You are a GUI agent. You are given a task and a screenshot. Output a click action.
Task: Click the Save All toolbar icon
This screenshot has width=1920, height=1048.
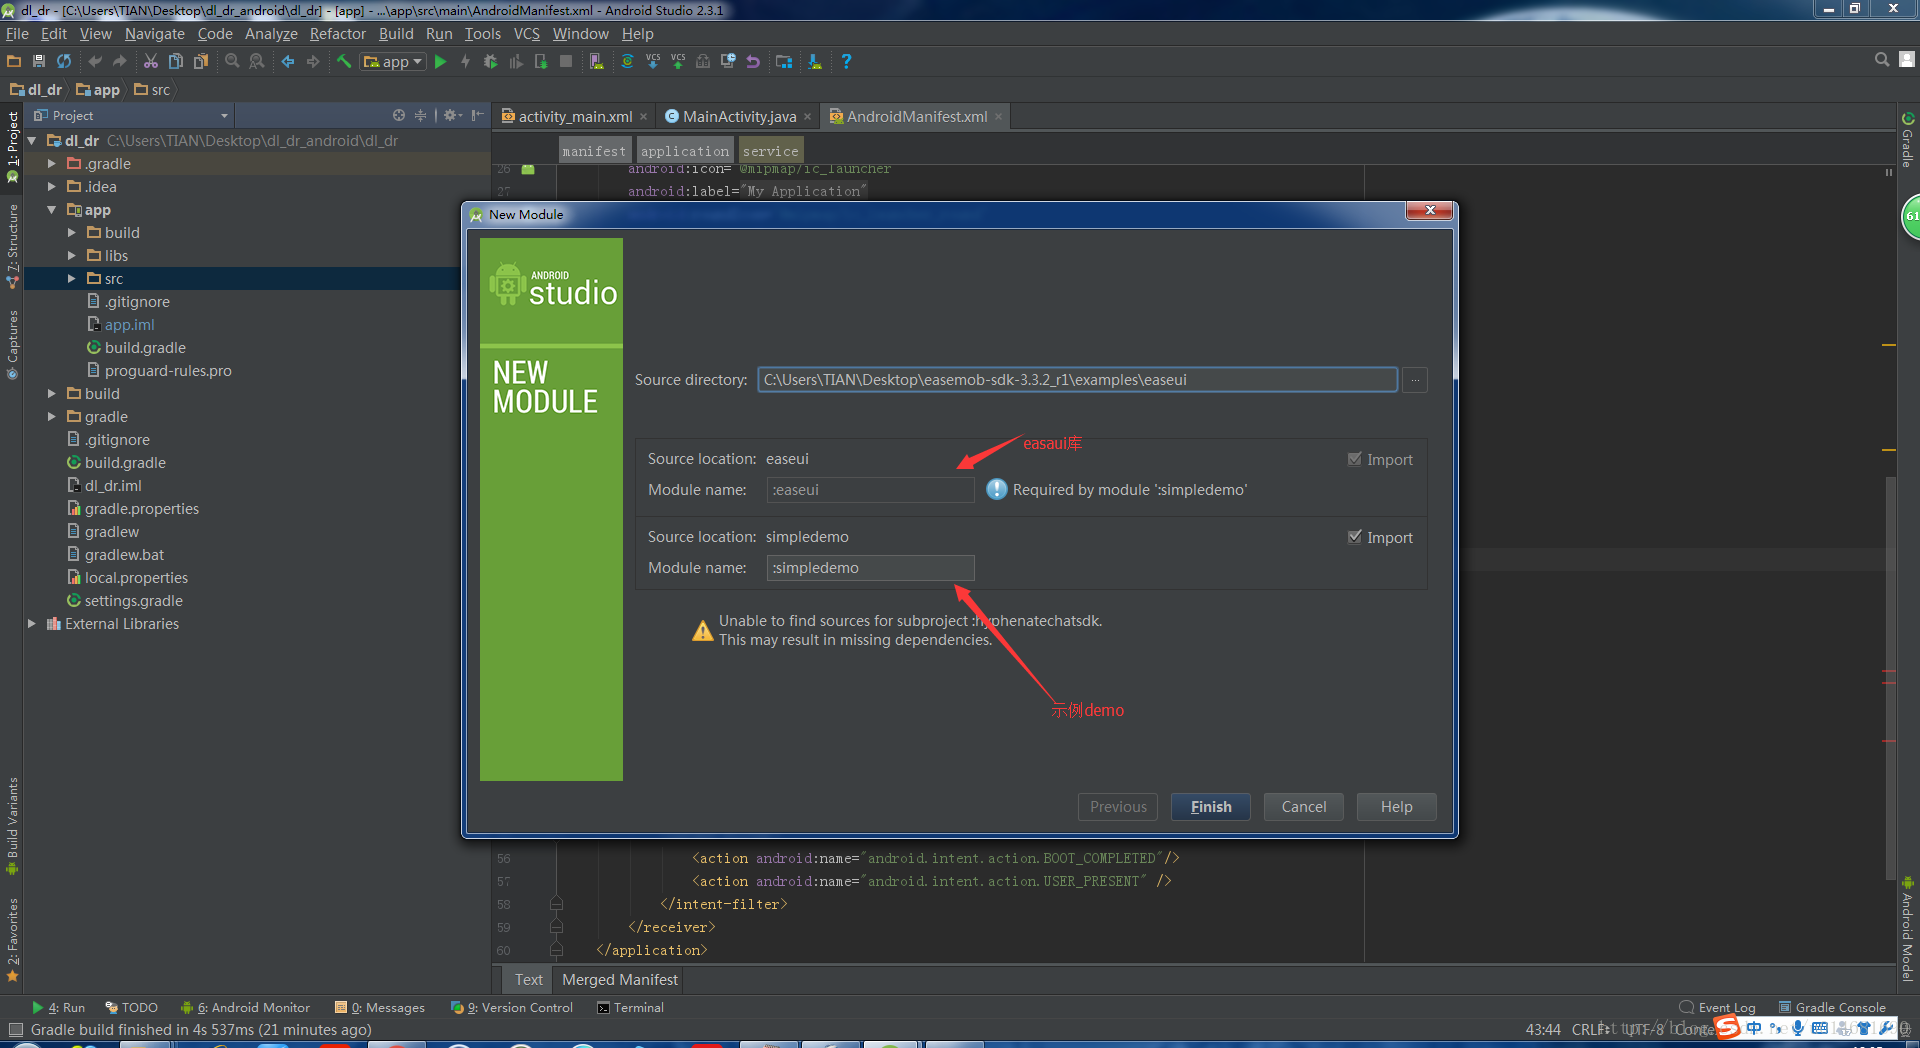39,61
